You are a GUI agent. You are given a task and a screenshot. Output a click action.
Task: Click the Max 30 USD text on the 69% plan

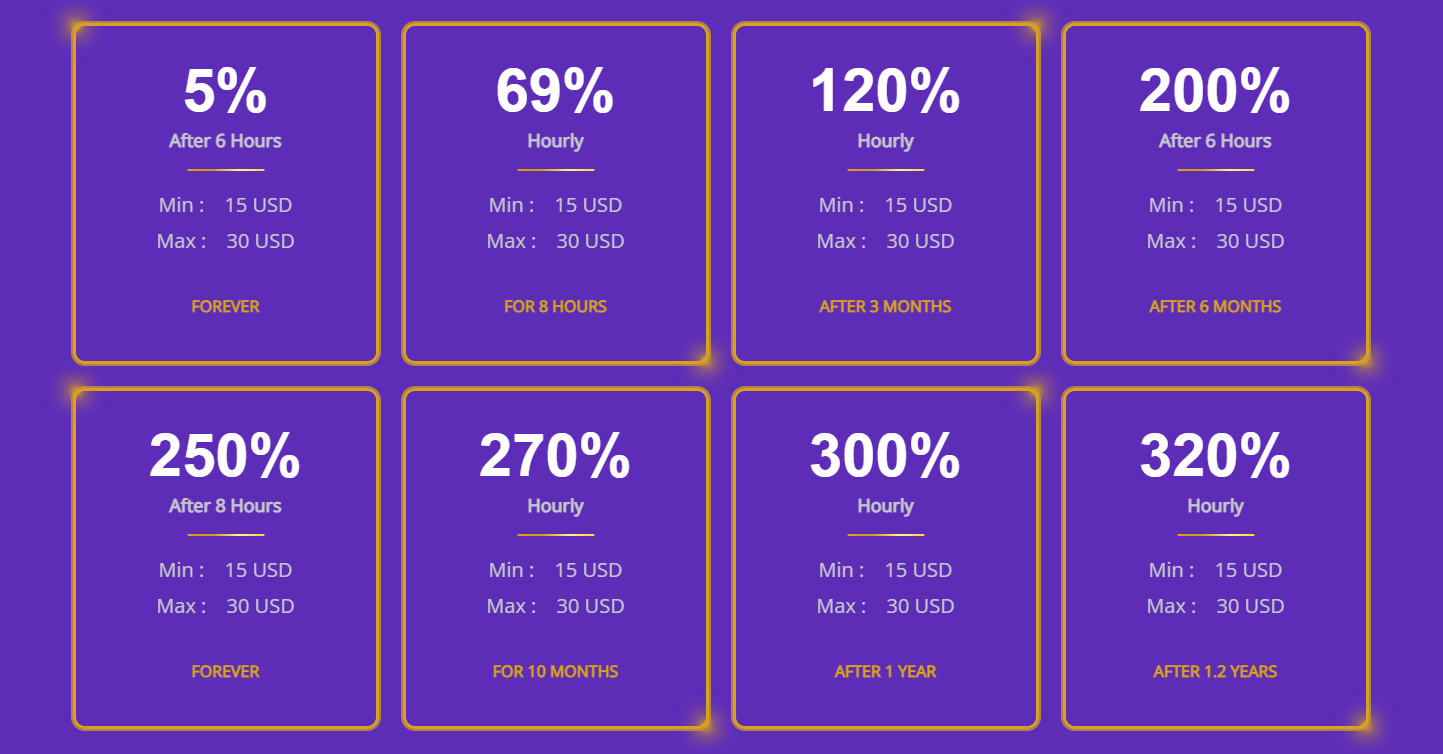[555, 241]
